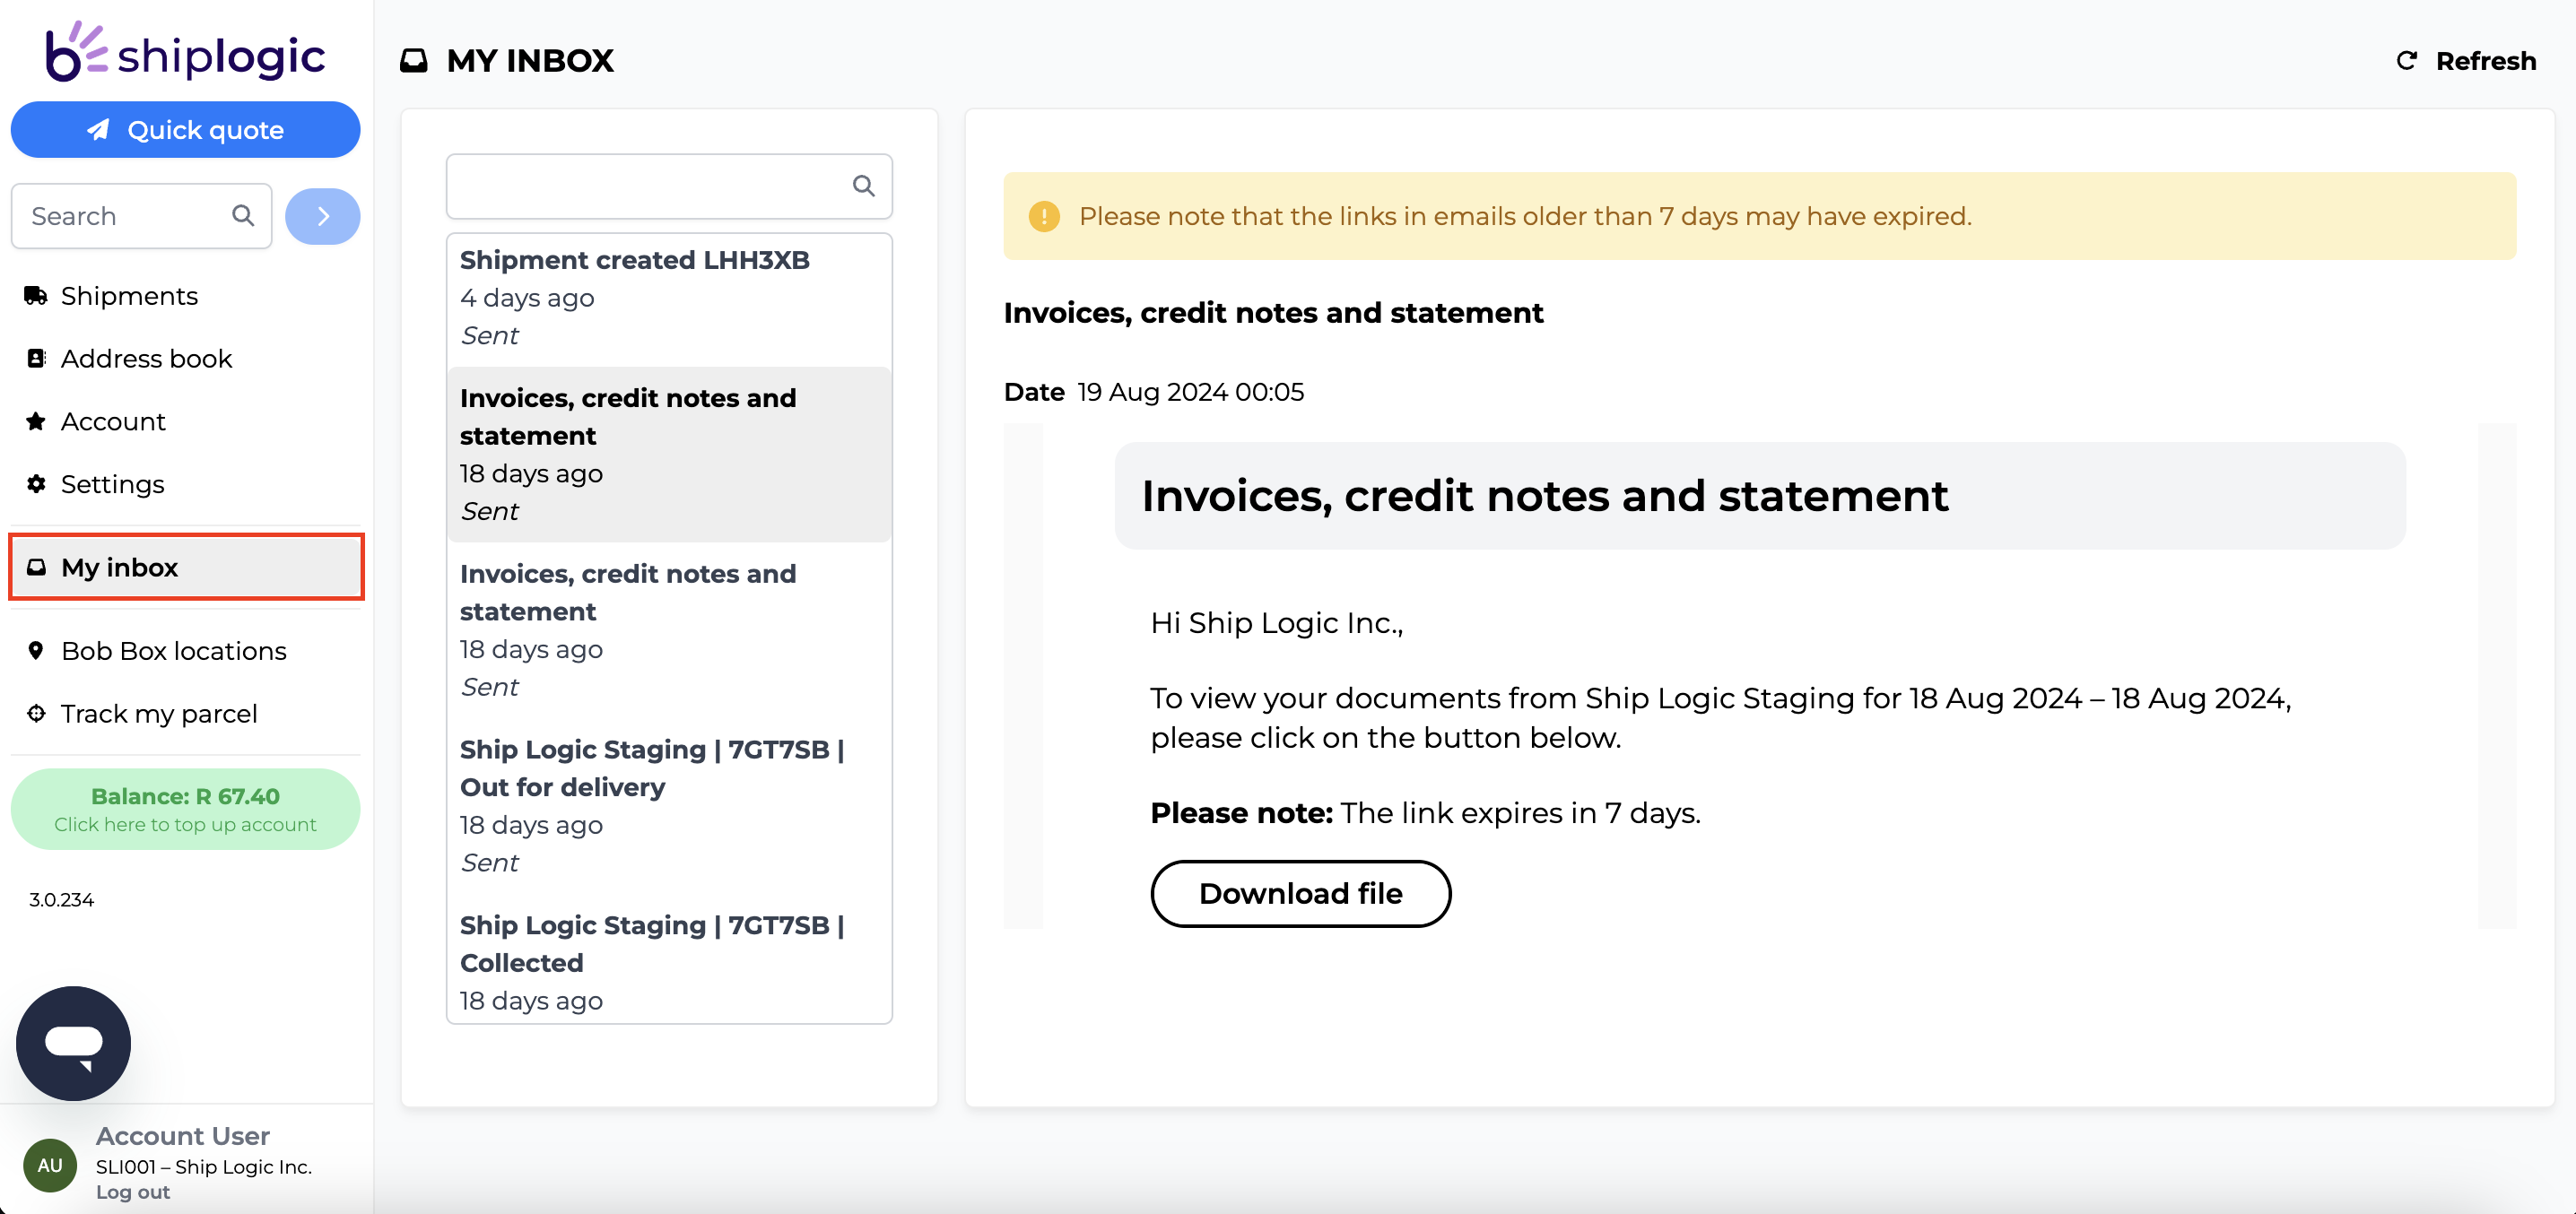Click the Refresh button

coord(2466,61)
